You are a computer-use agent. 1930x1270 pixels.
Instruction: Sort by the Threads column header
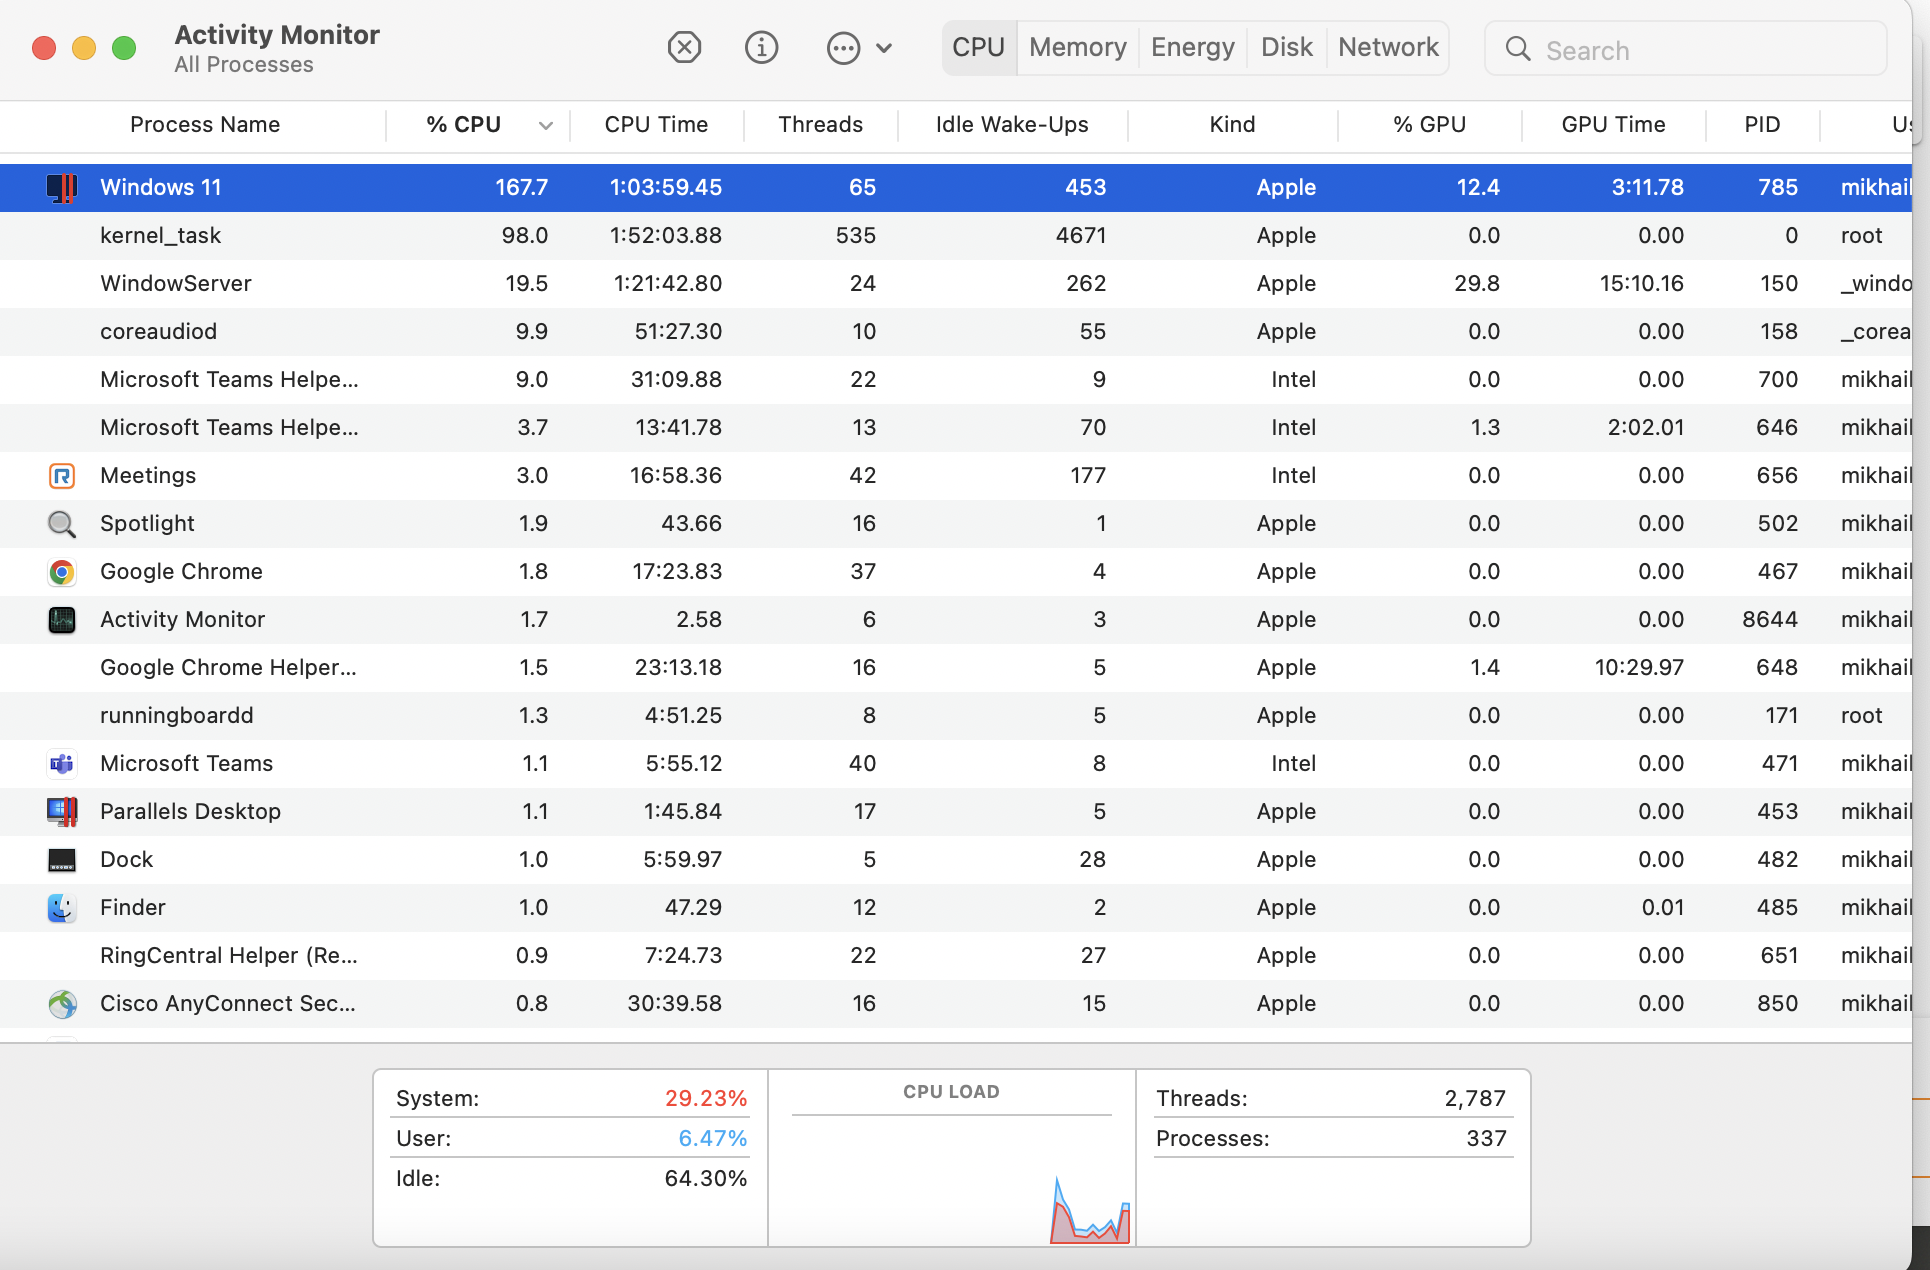(x=820, y=125)
